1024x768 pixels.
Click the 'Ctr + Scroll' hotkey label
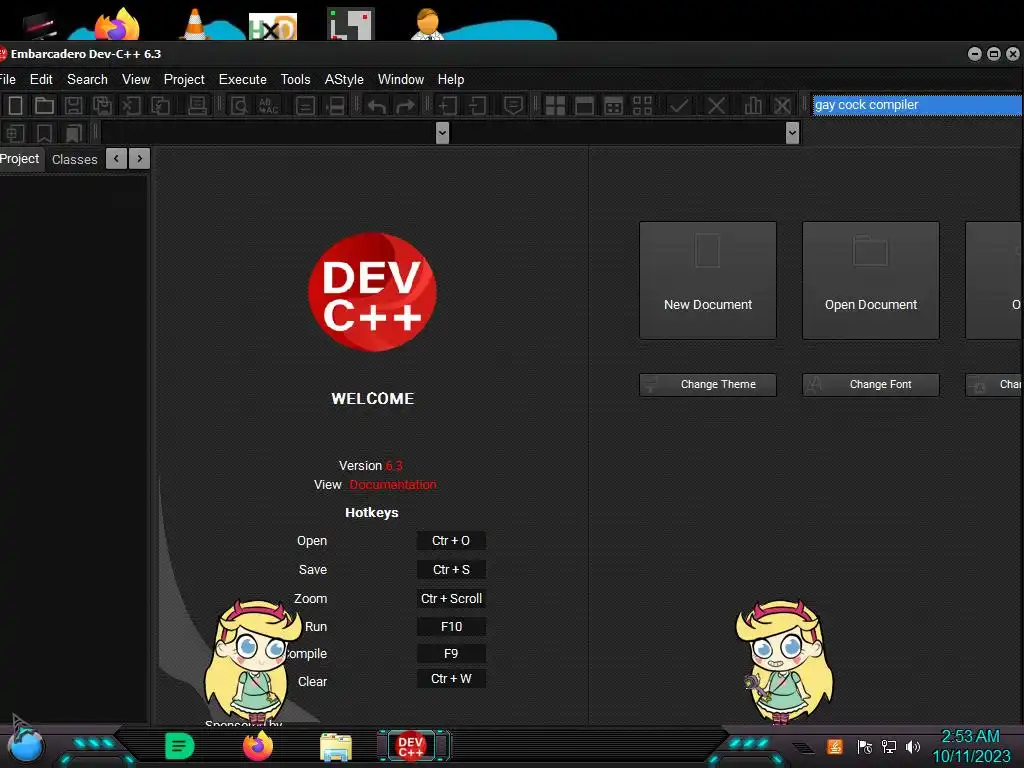451,599
